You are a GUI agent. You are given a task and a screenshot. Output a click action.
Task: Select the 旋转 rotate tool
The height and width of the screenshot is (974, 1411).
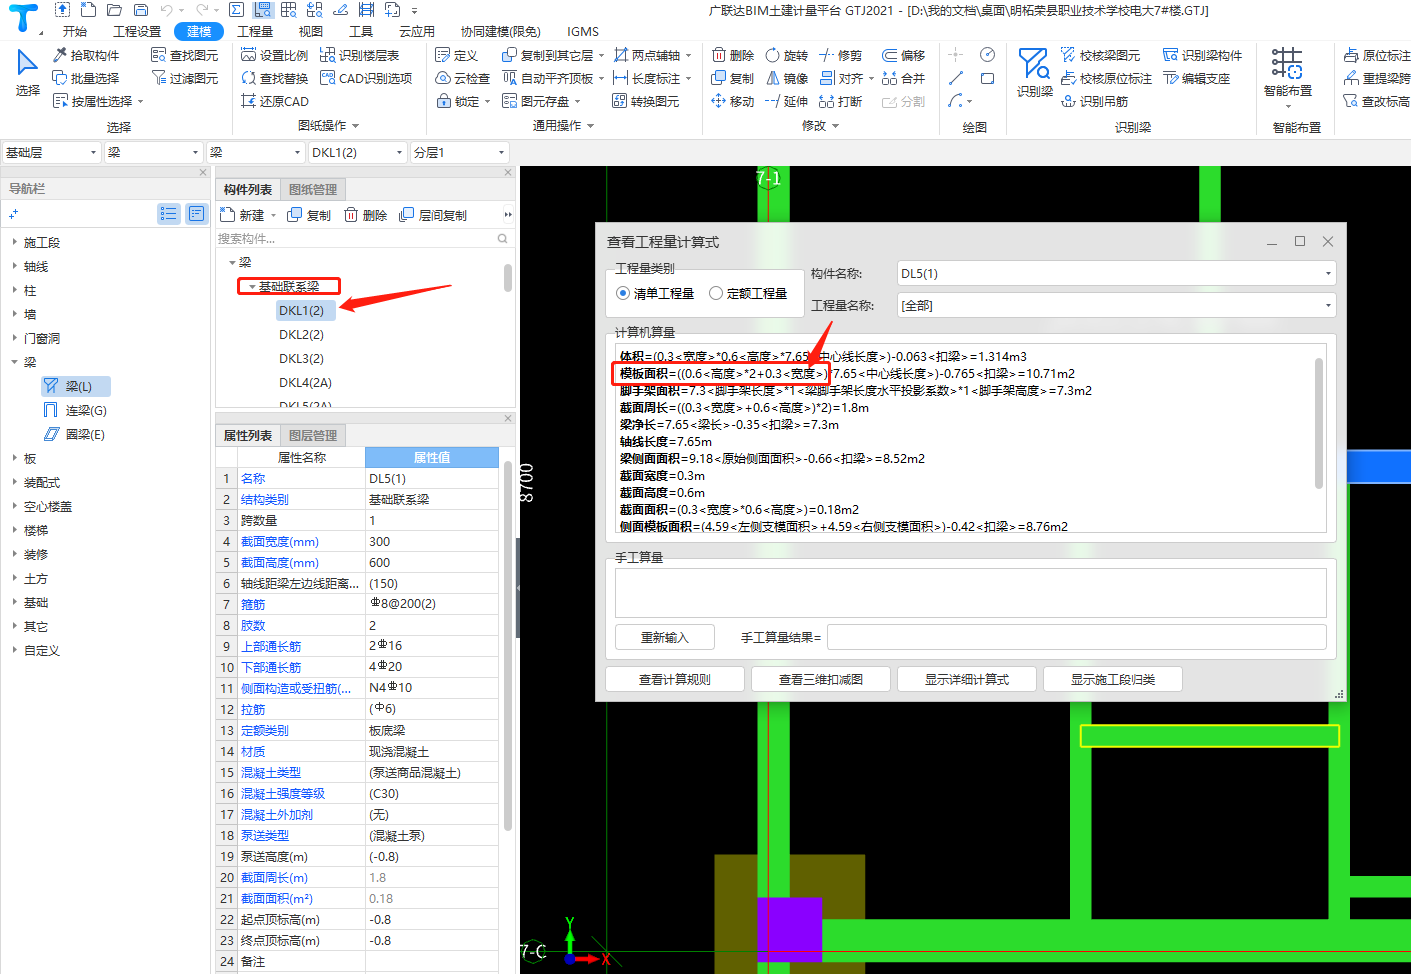coord(786,55)
